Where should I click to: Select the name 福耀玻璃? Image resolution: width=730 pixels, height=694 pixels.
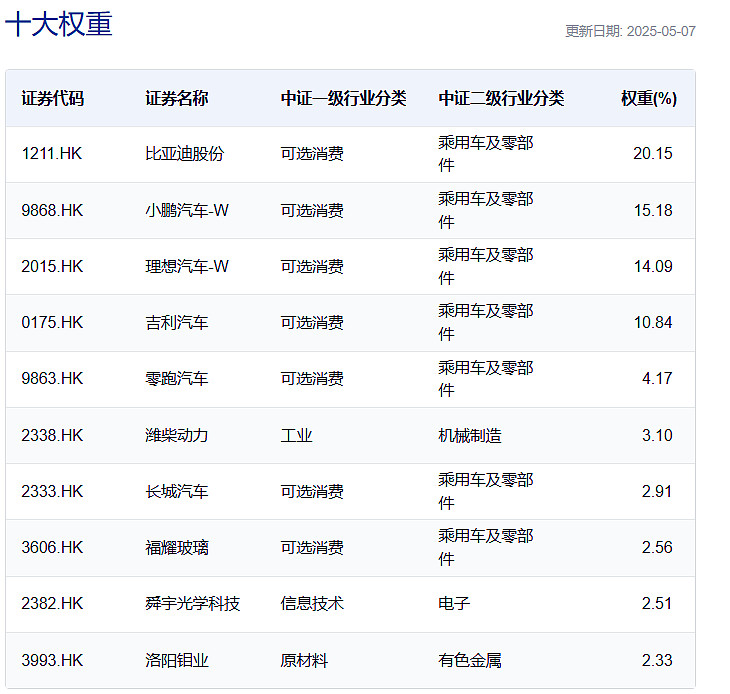tap(176, 547)
